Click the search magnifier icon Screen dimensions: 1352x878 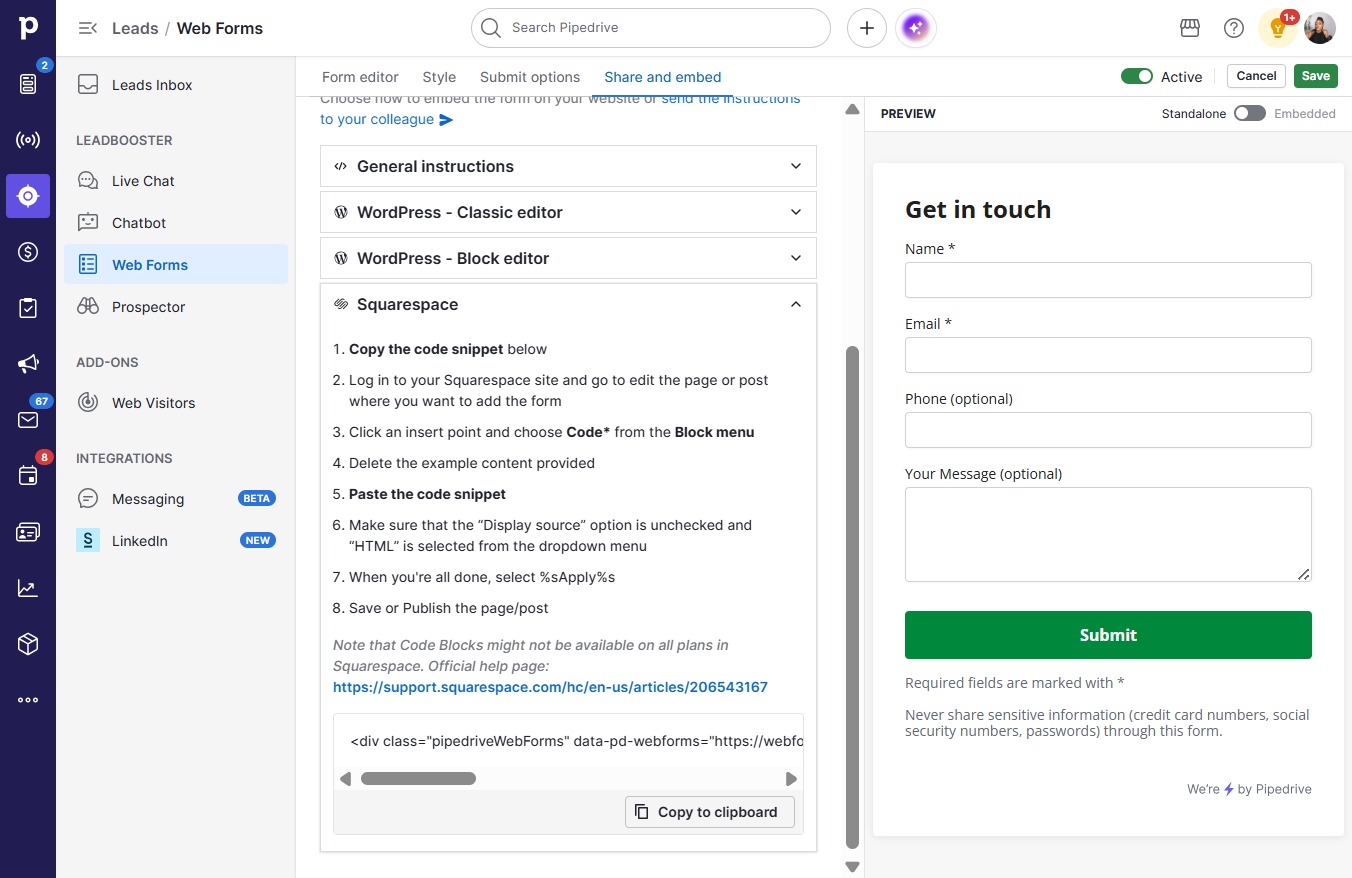tap(490, 28)
